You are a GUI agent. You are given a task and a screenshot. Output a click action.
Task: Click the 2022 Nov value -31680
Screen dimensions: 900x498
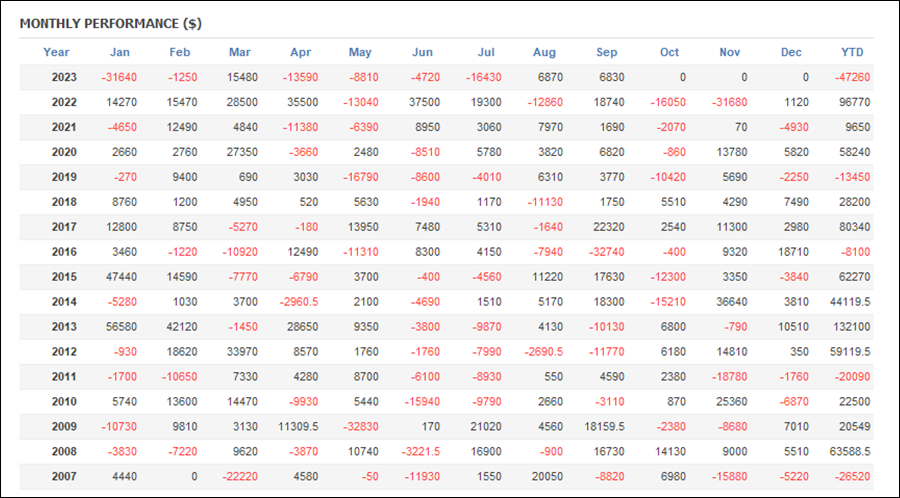tap(729, 103)
